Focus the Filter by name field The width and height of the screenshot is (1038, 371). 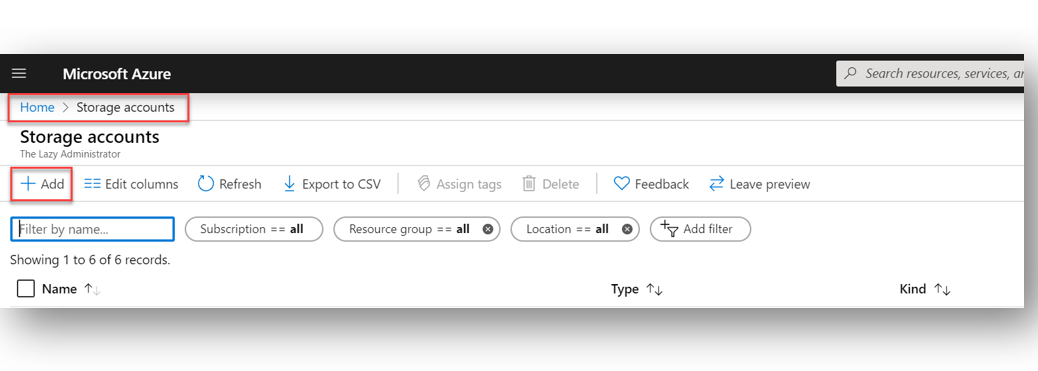click(93, 229)
